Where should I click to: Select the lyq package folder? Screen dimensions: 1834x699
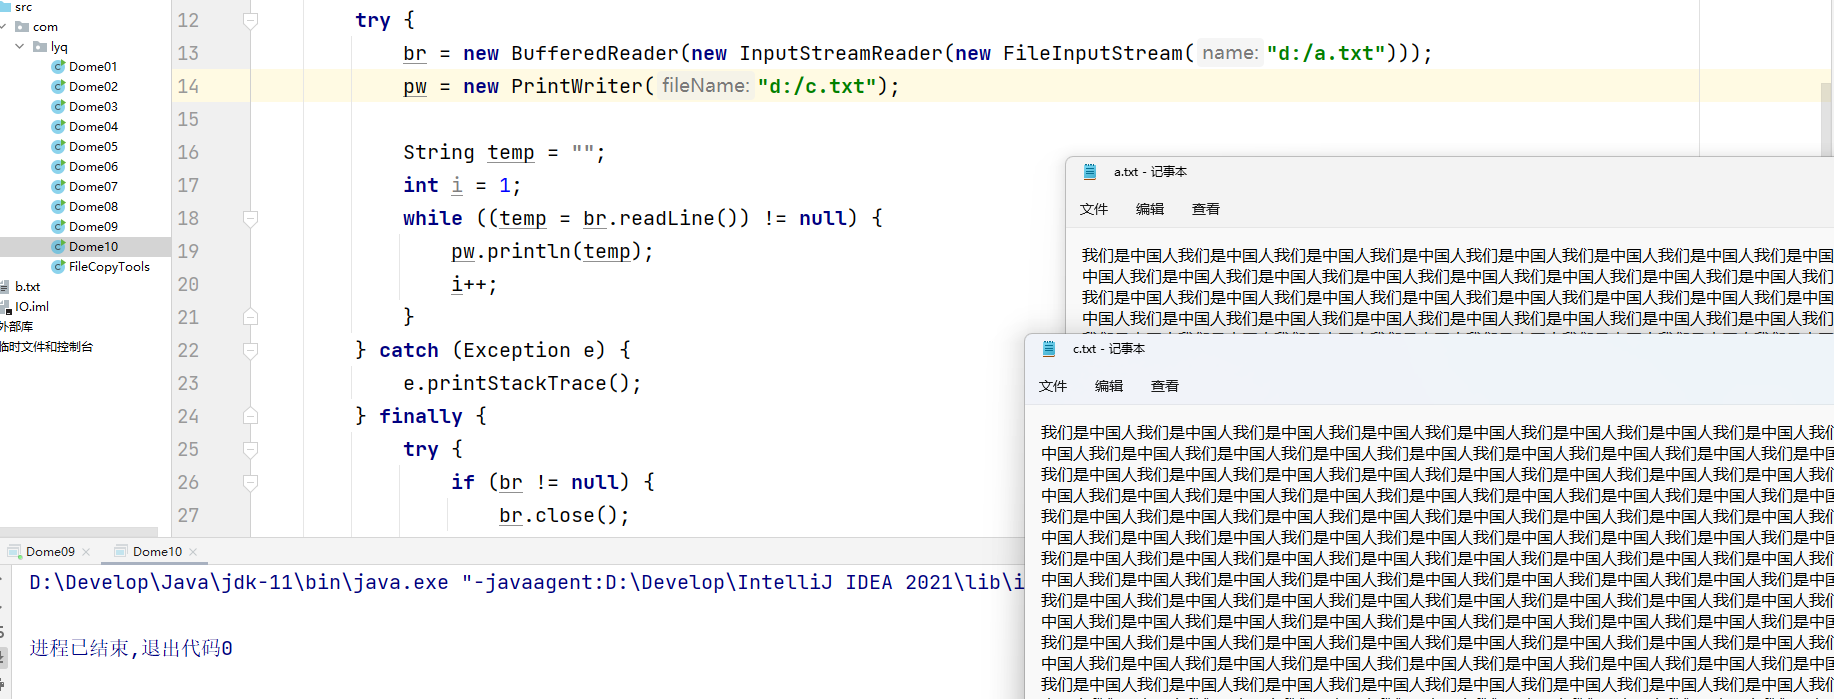59,47
